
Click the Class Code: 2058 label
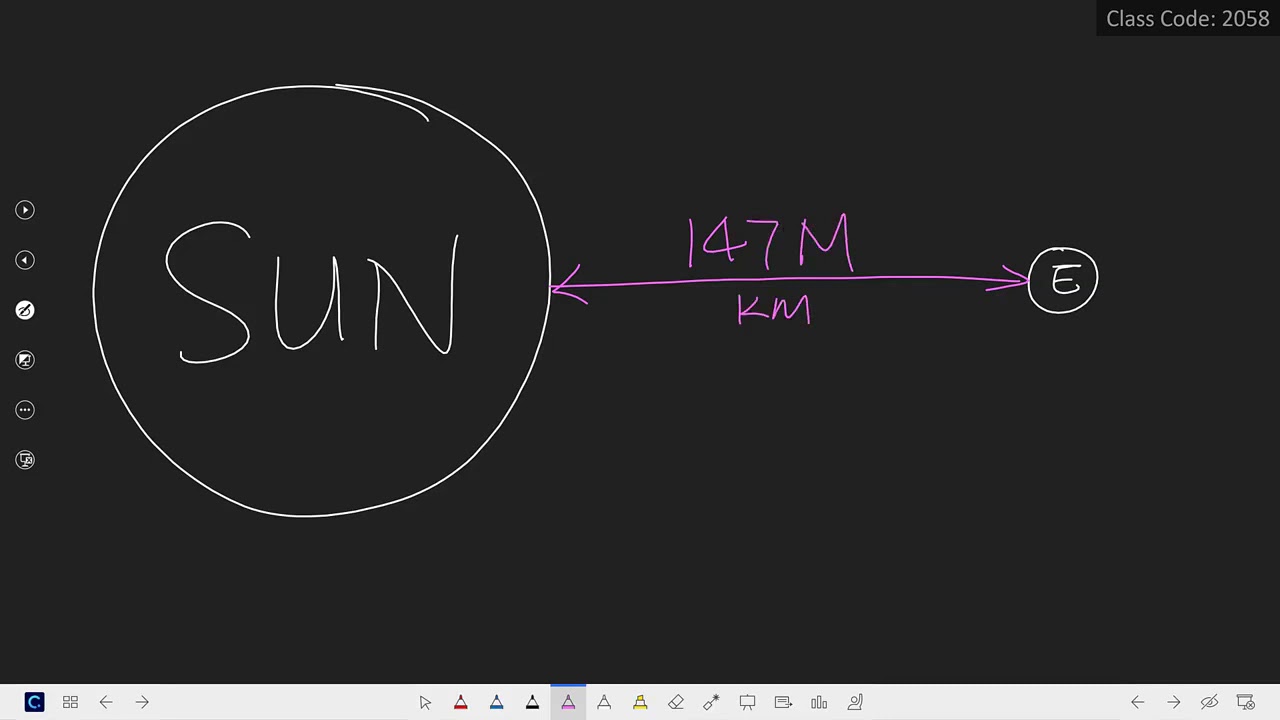(1187, 19)
